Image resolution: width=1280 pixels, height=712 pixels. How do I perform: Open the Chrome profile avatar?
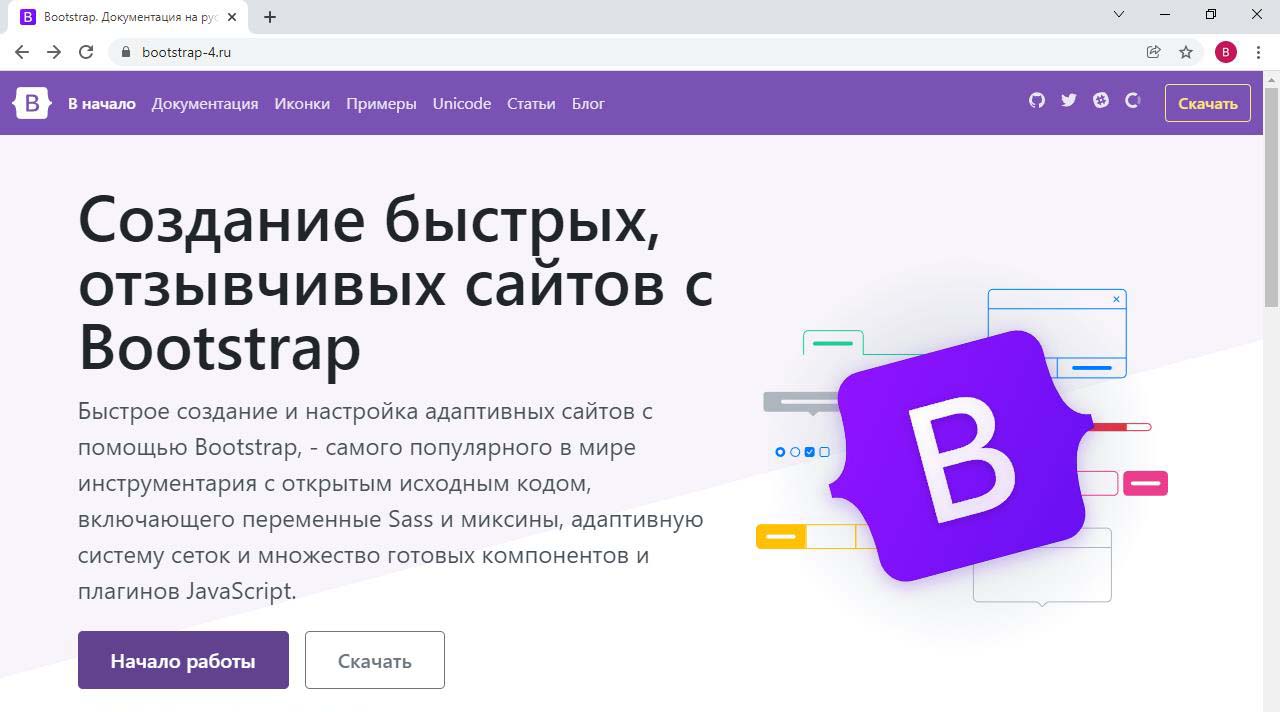coord(1226,52)
